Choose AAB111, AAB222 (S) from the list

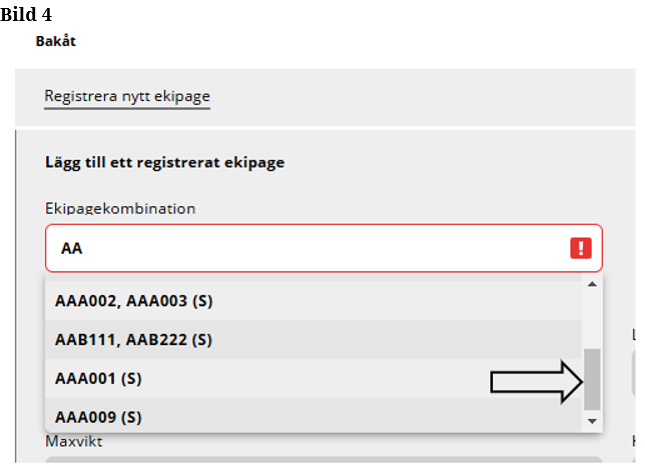(134, 340)
